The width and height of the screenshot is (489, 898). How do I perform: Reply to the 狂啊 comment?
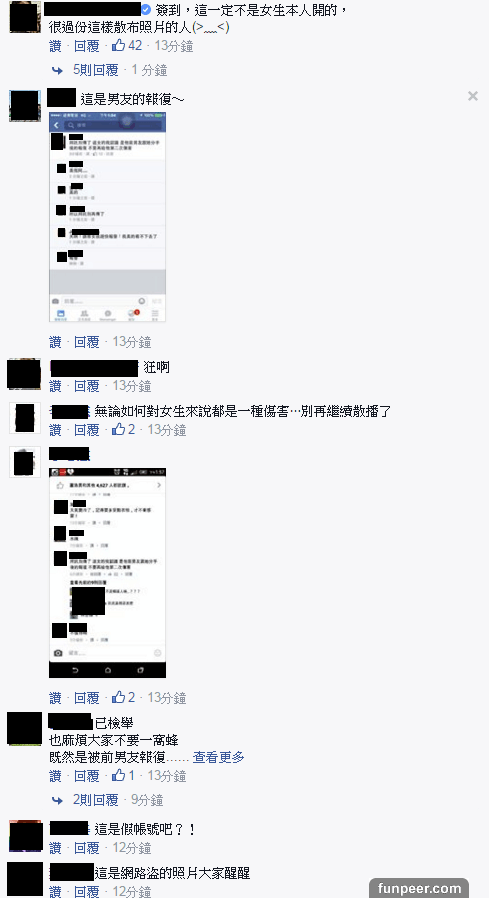coord(86,386)
